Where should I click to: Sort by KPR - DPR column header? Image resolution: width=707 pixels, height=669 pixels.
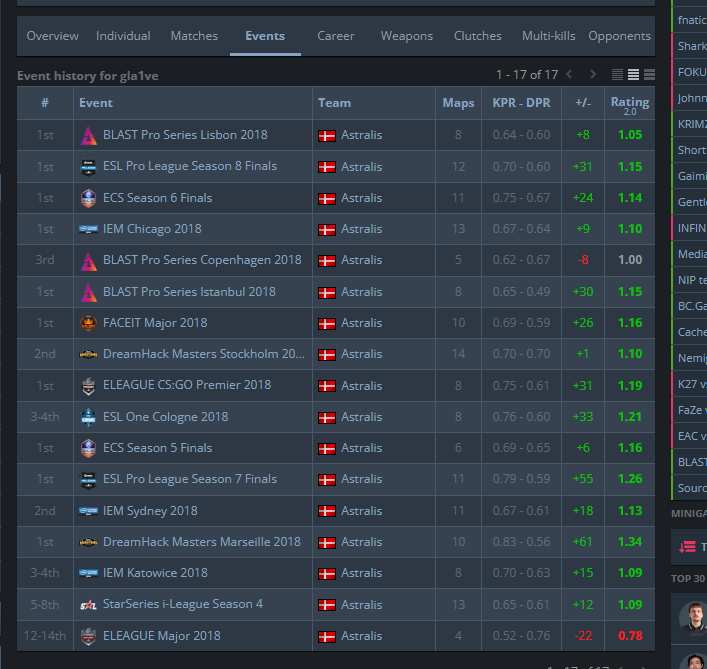click(x=521, y=103)
